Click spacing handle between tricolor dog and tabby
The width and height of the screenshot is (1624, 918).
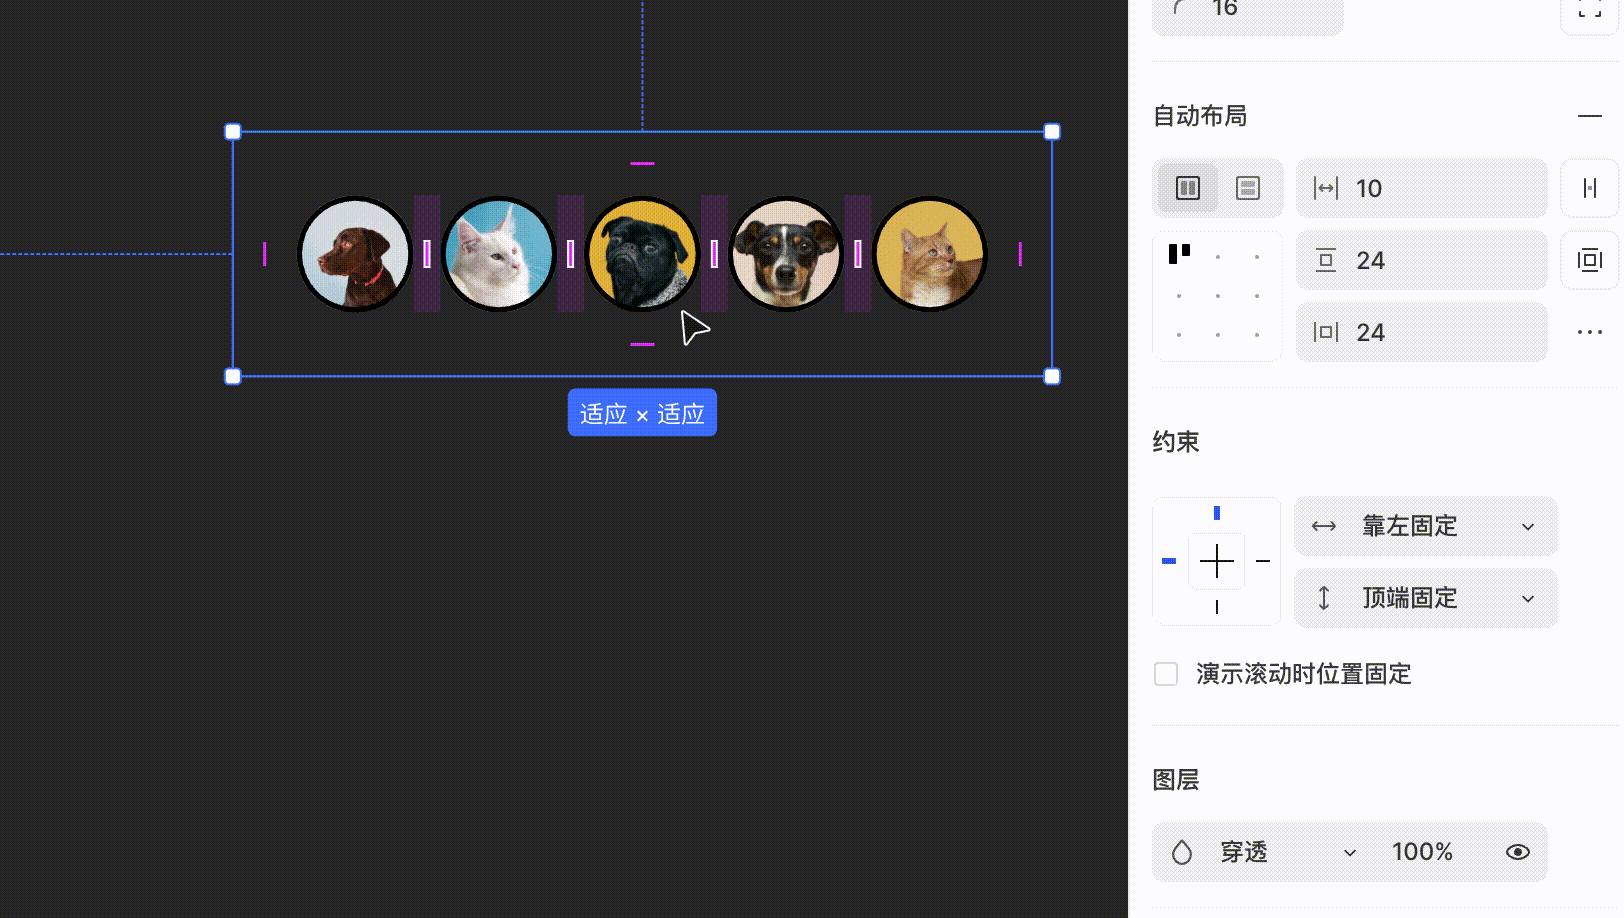tap(858, 254)
